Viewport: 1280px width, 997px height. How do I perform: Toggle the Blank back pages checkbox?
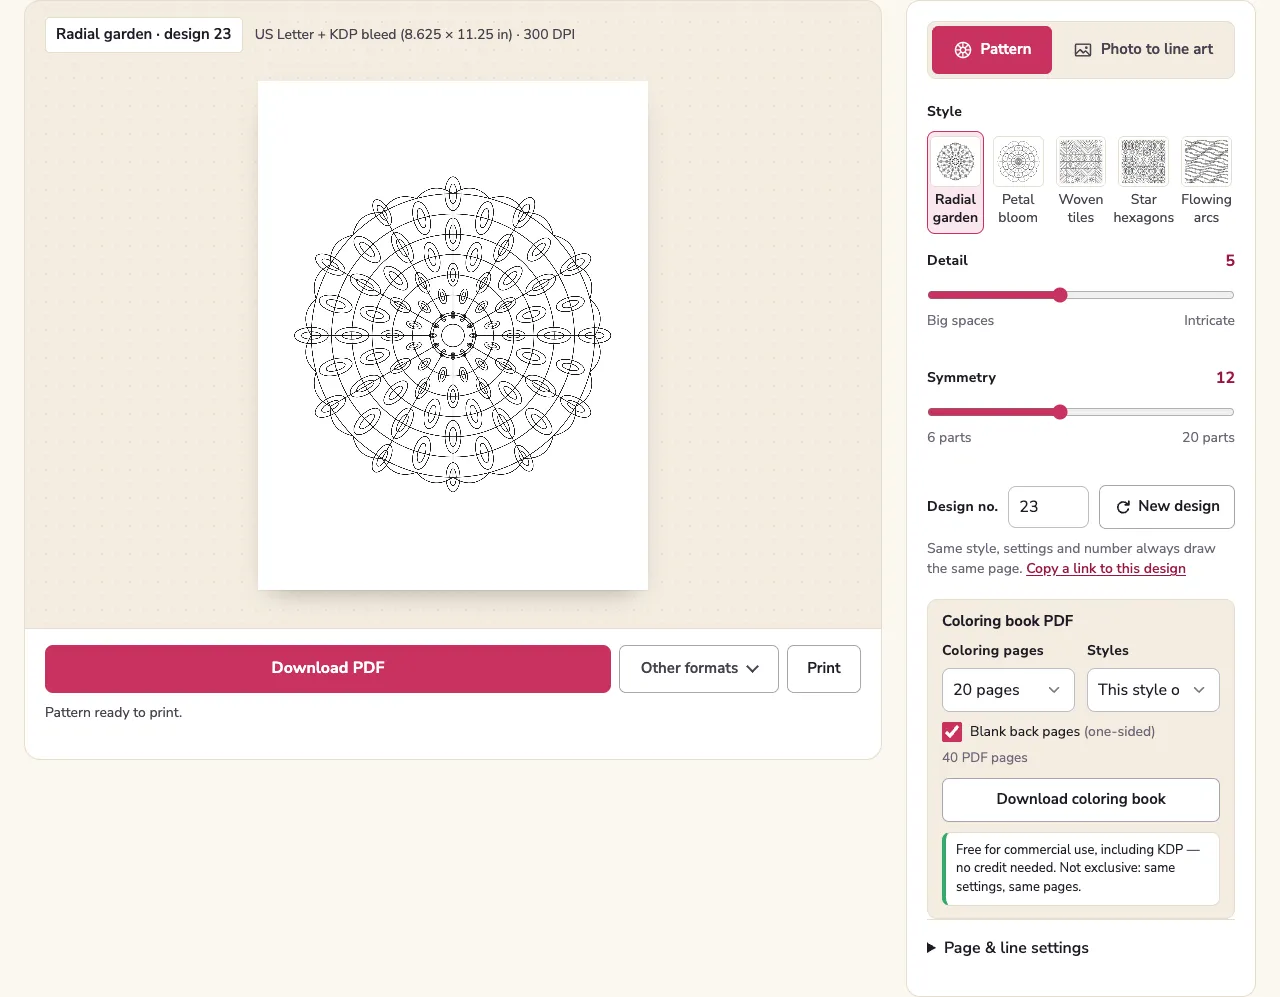(x=952, y=732)
